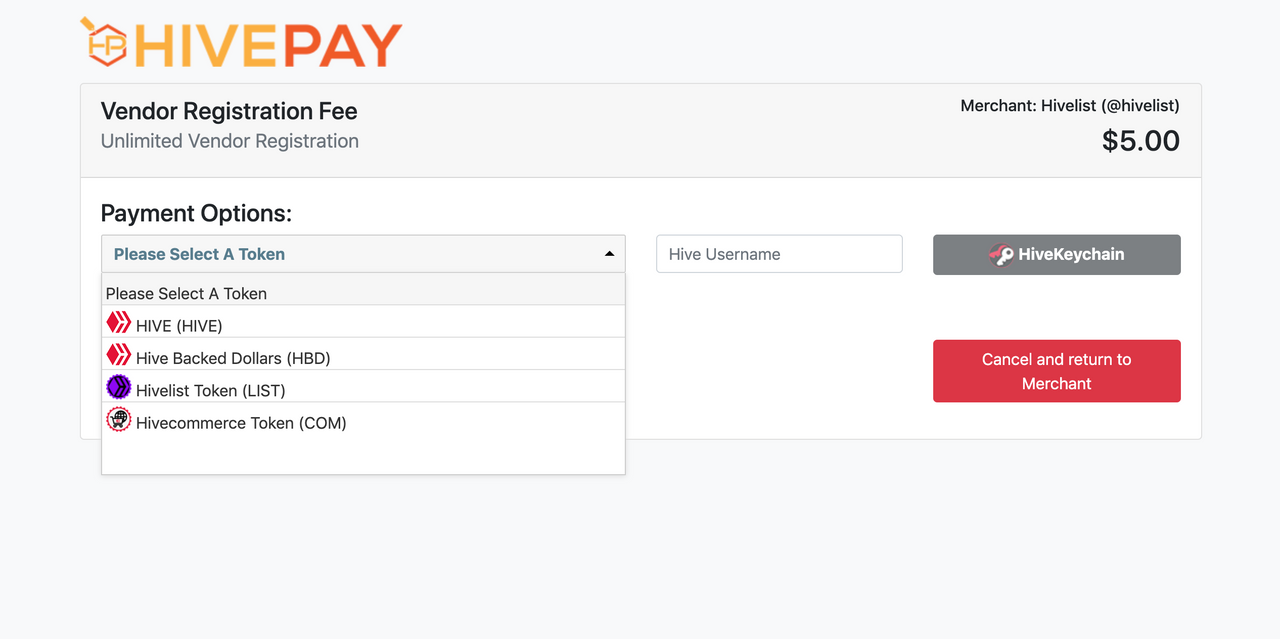Screen dimensions: 1280x639
Task: Click the Hive Backed Dollars red icon
Action: click(119, 354)
